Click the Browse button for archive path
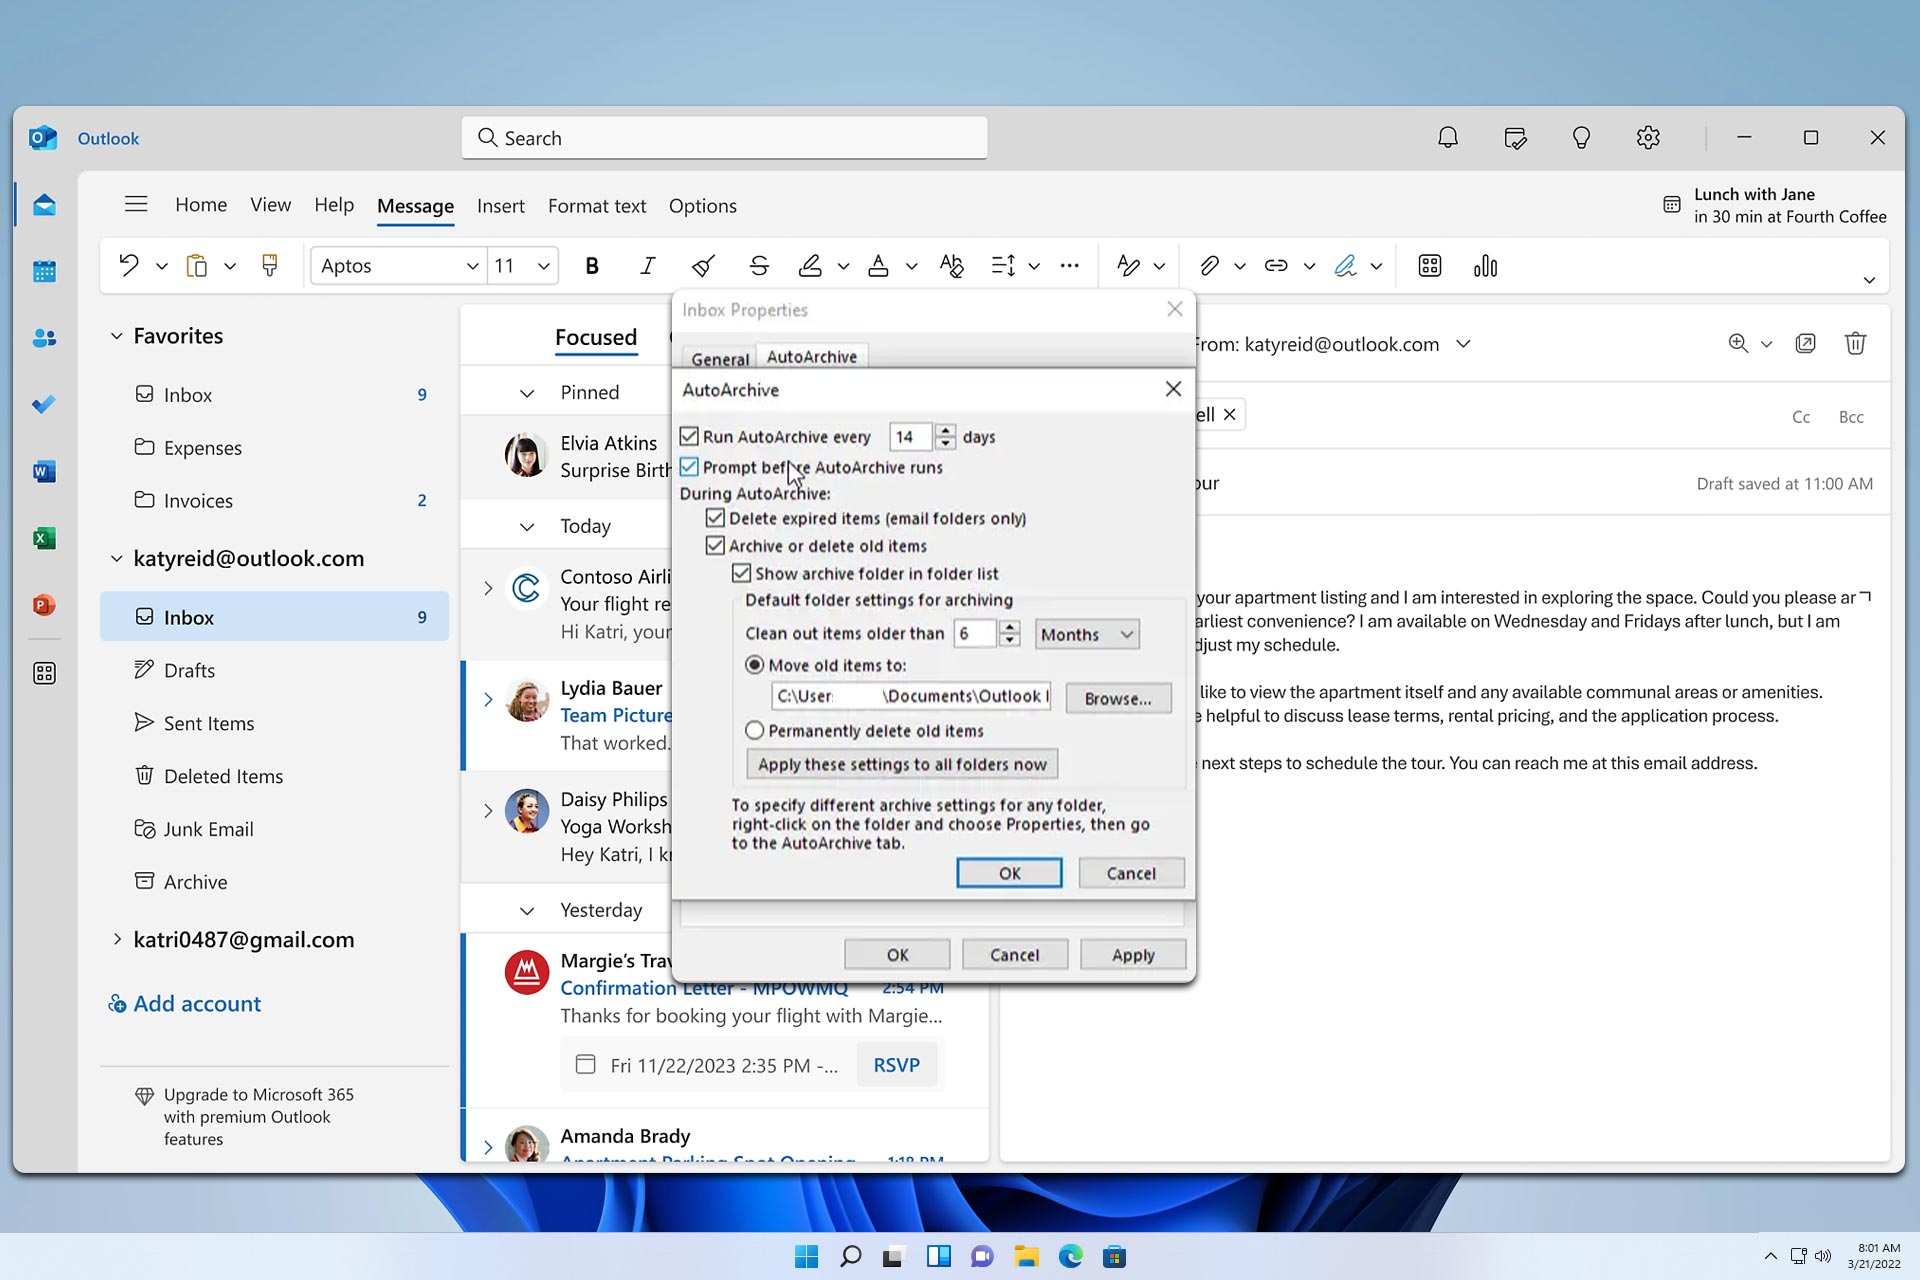Image resolution: width=1920 pixels, height=1280 pixels. [x=1117, y=699]
